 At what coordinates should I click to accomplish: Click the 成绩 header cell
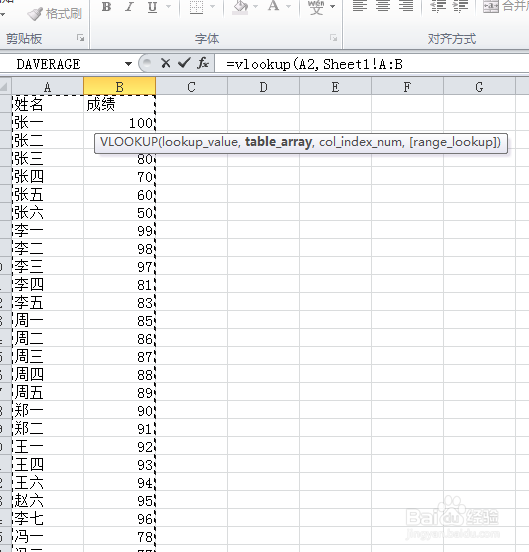pos(119,104)
